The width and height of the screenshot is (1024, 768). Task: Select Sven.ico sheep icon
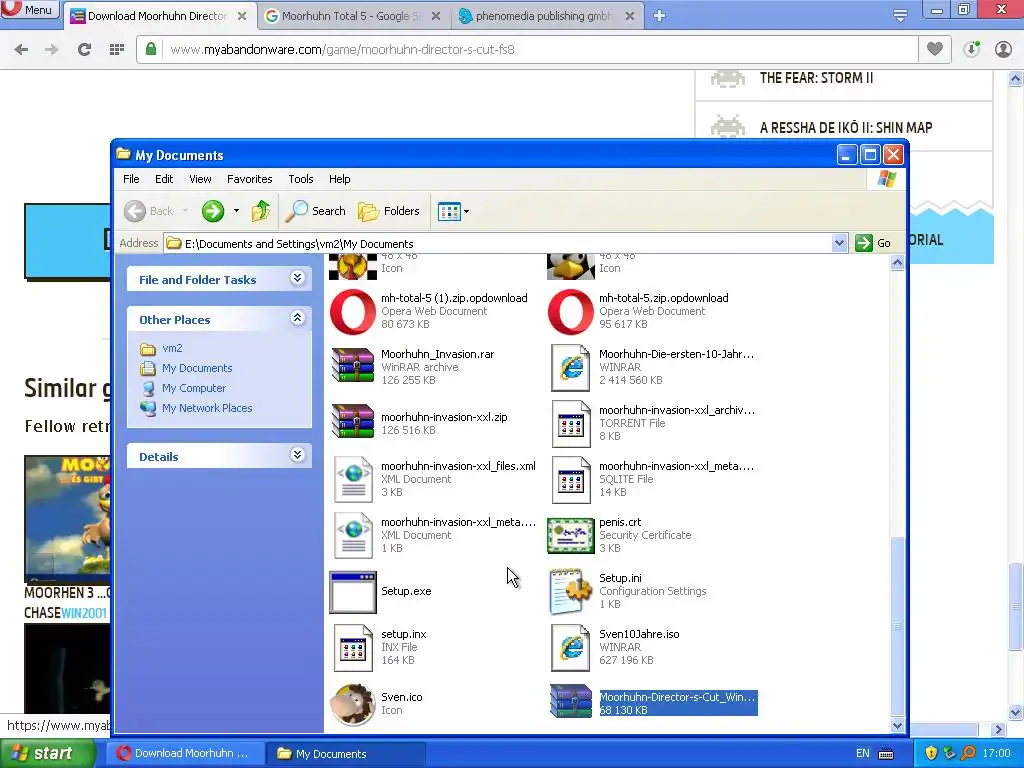(x=353, y=704)
